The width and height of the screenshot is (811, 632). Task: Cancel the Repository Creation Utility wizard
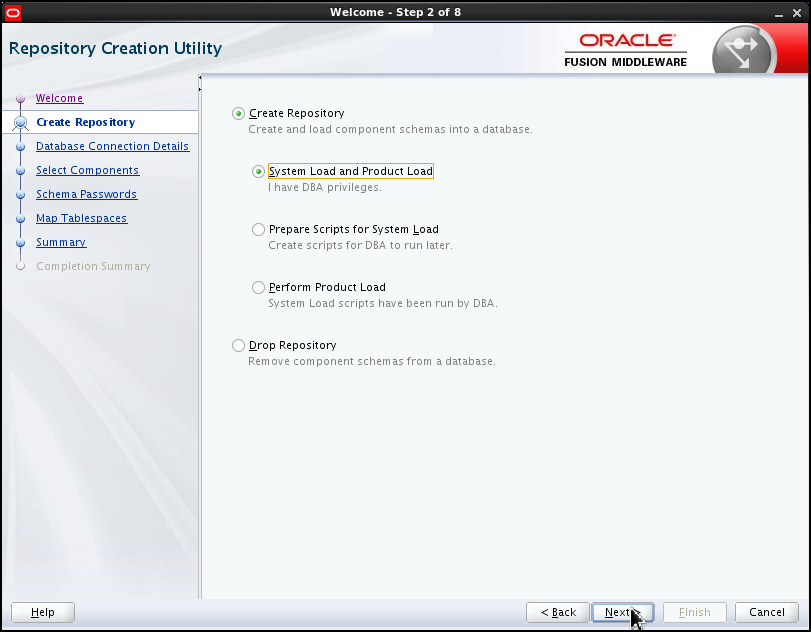(x=767, y=612)
